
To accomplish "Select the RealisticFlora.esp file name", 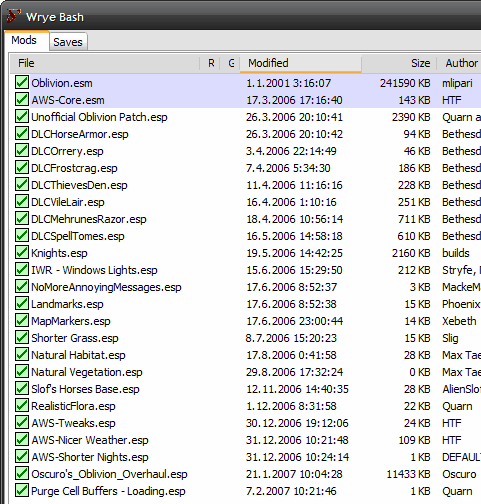I will (73, 406).
